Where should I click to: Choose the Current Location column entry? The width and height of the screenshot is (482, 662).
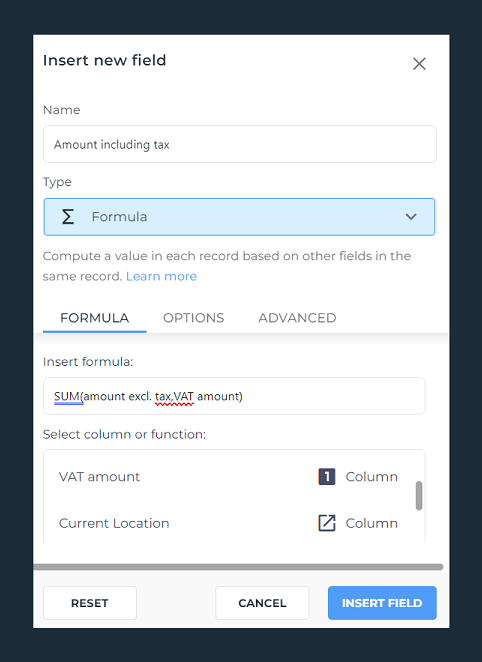pos(228,523)
